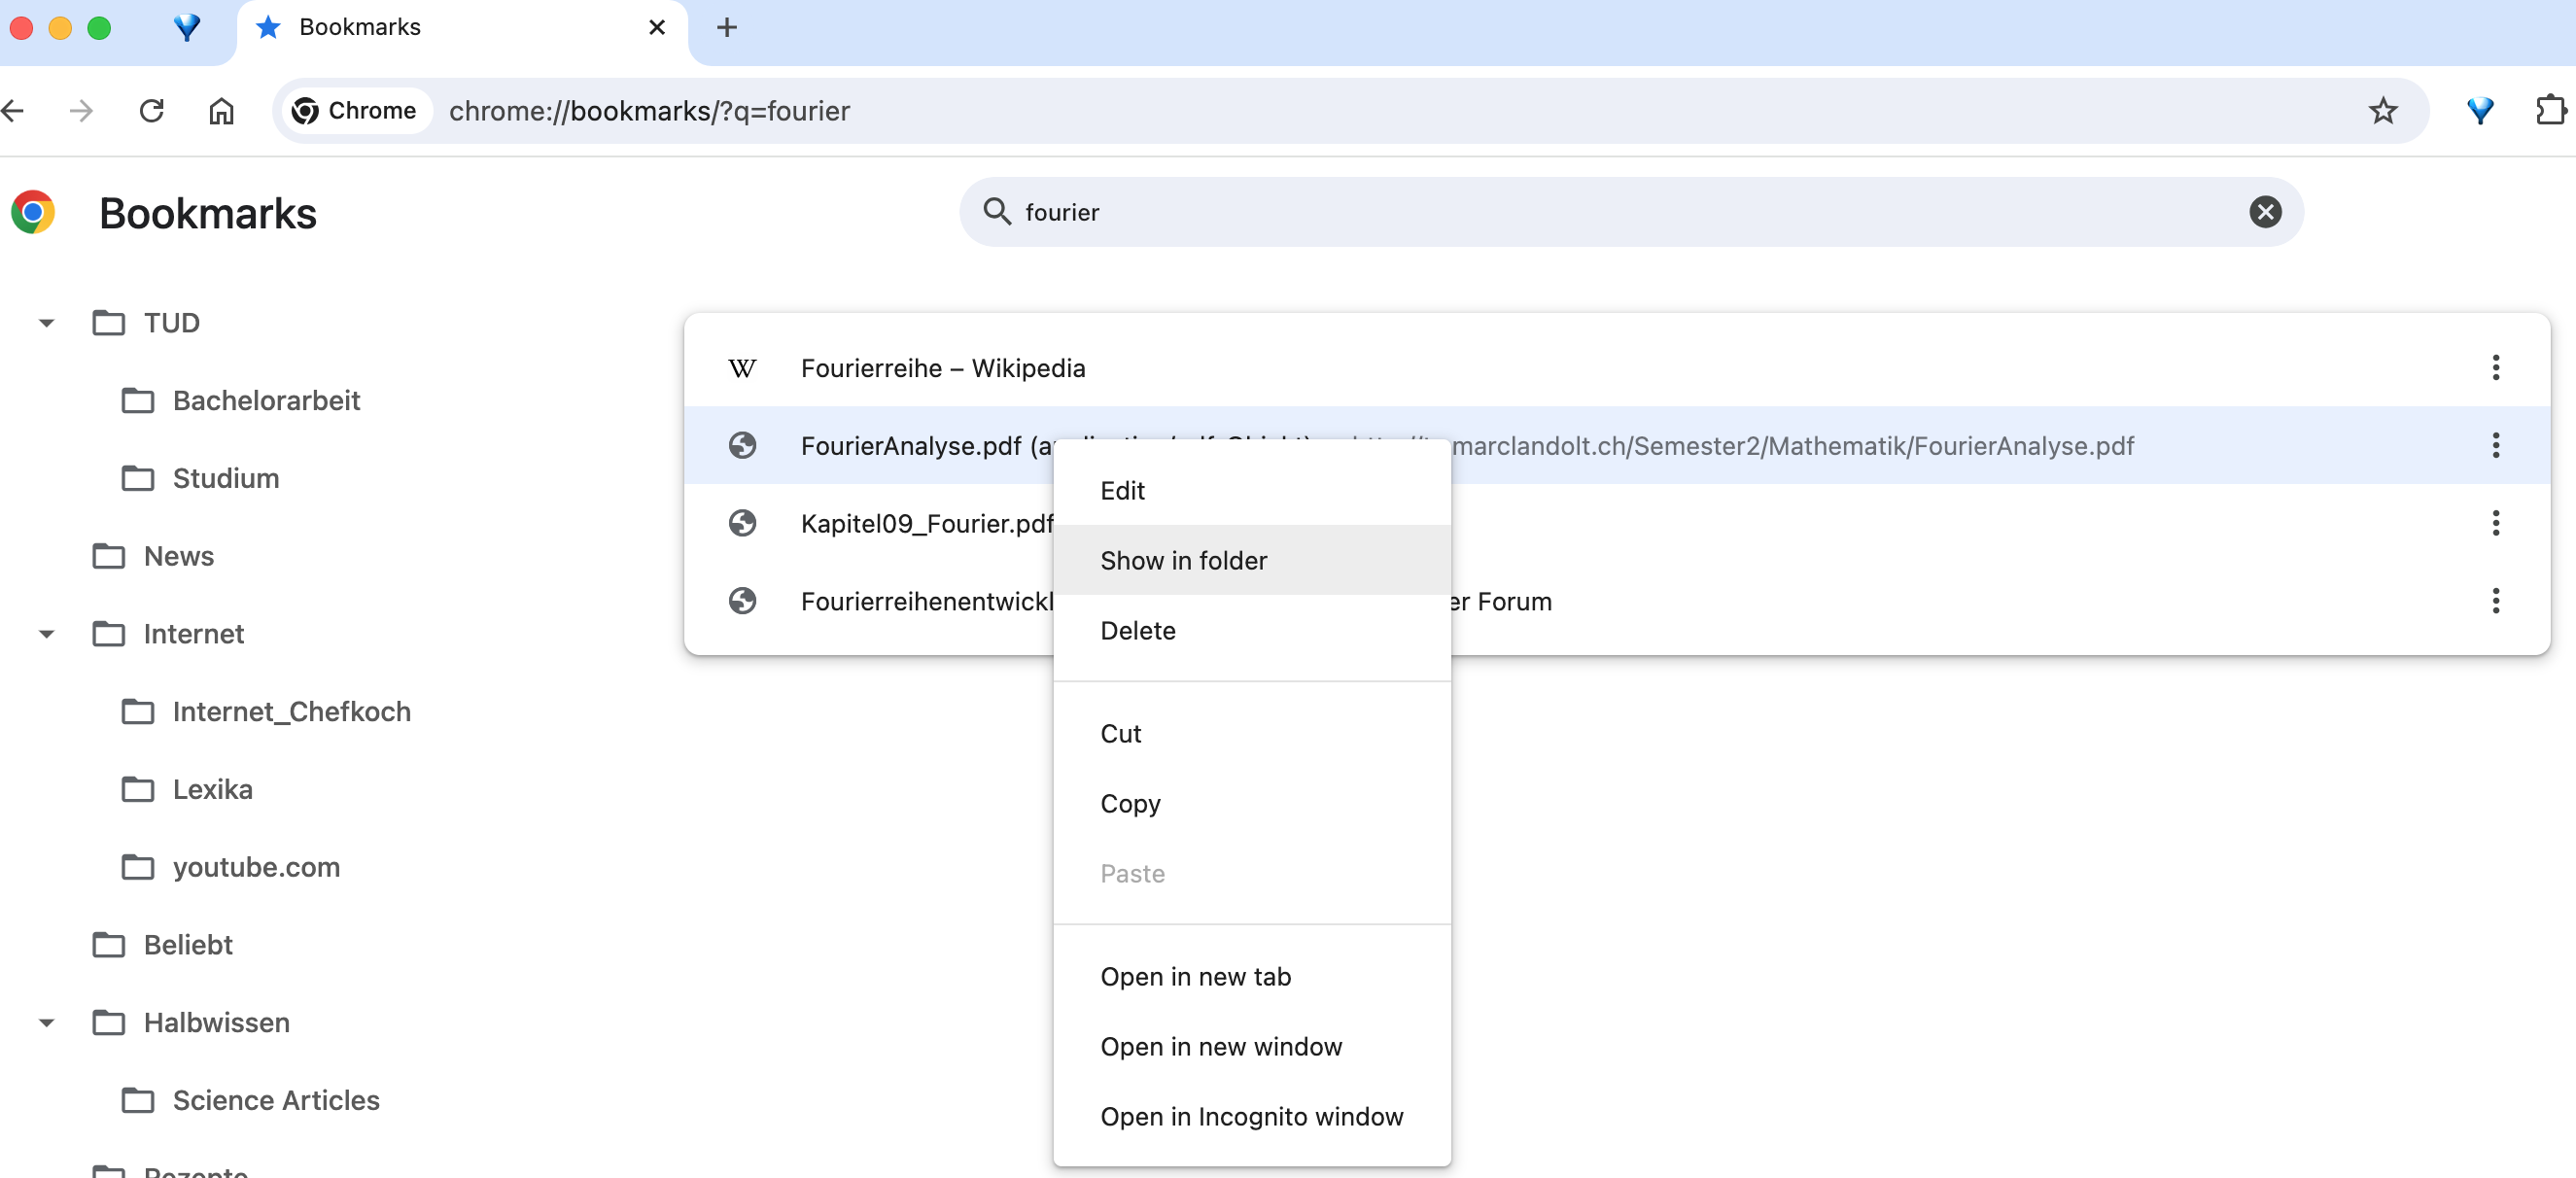Clear the fourier search with X icon
This screenshot has width=2576, height=1178.
point(2264,212)
